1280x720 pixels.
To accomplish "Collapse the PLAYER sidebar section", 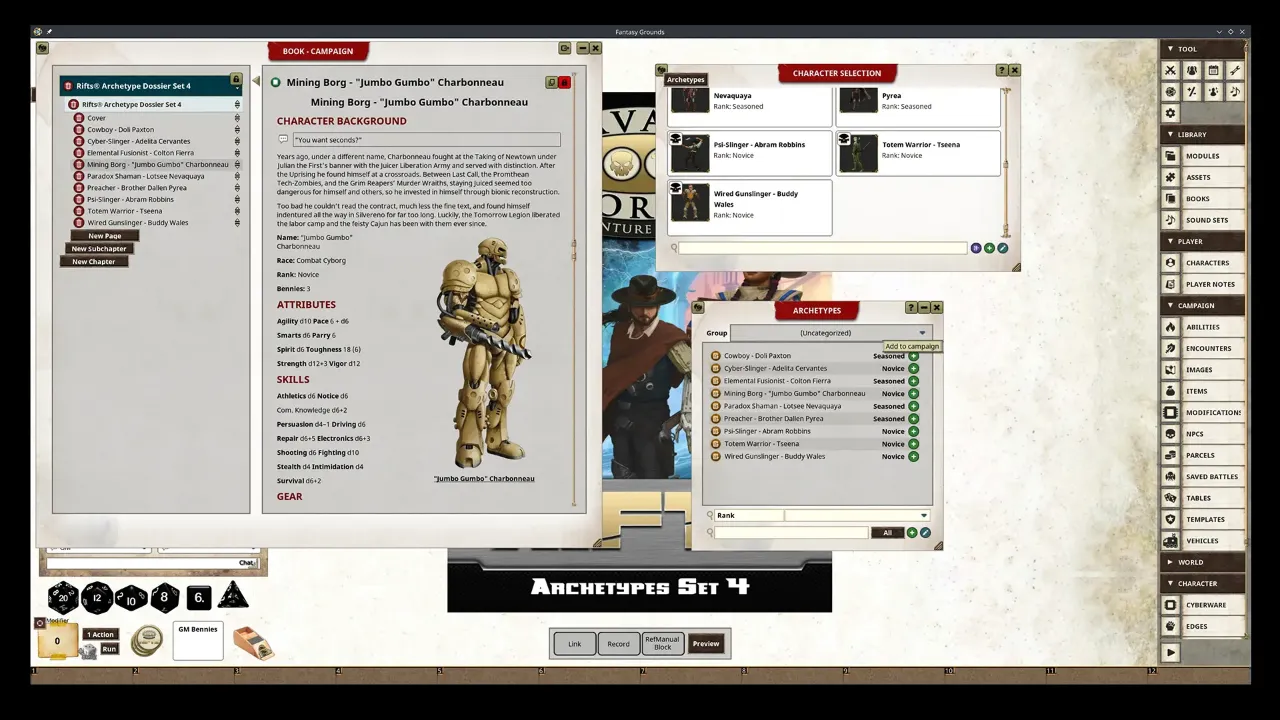I will 1204,241.
